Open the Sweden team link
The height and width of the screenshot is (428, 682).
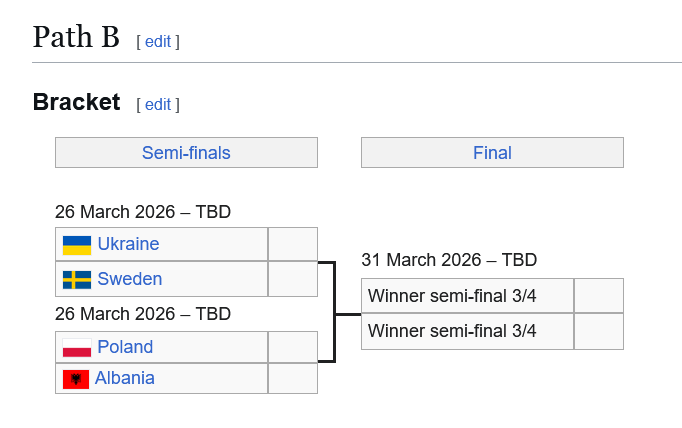point(130,279)
